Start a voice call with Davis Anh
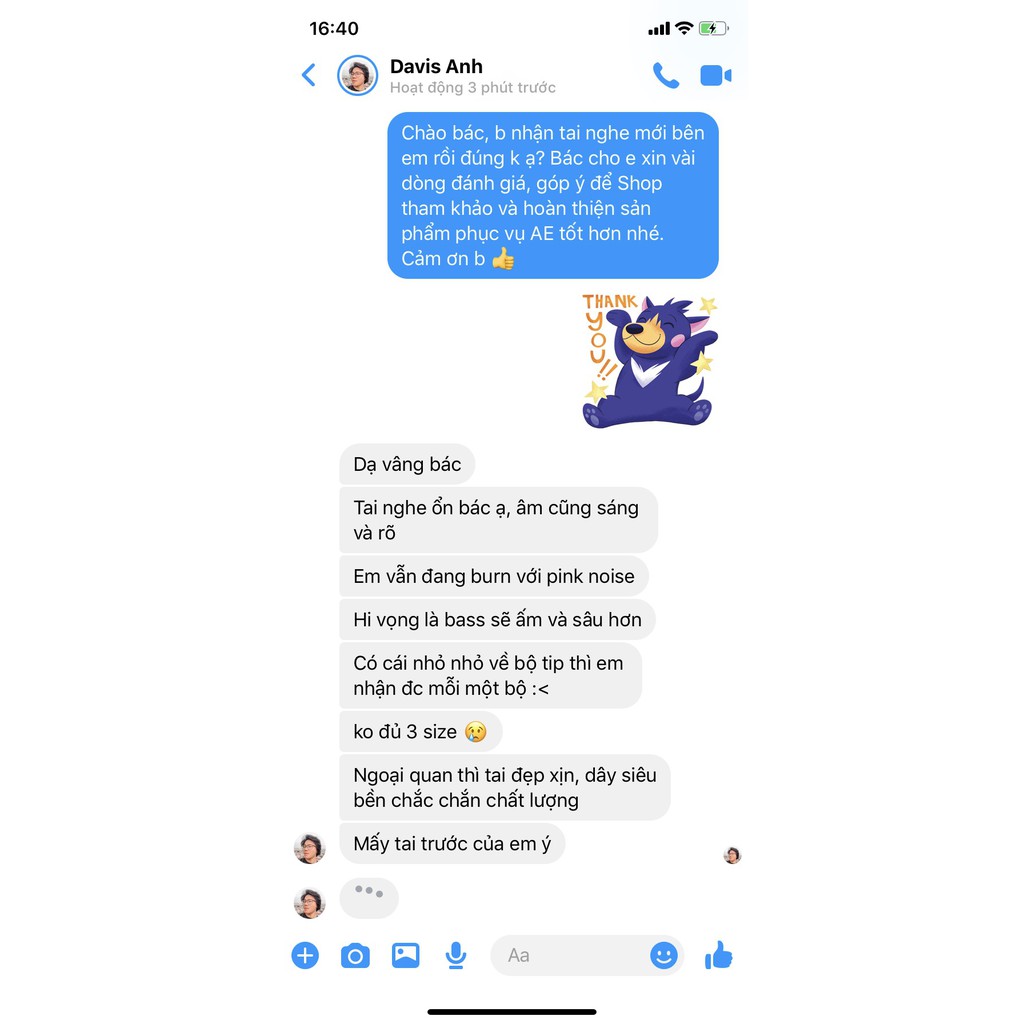Viewport: 1024px width, 1024px height. pos(665,76)
